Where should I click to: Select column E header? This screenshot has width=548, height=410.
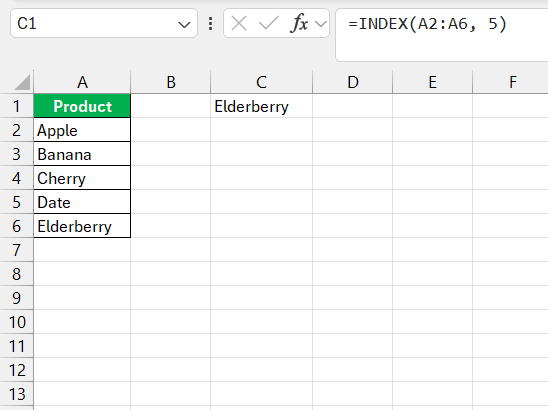click(433, 82)
